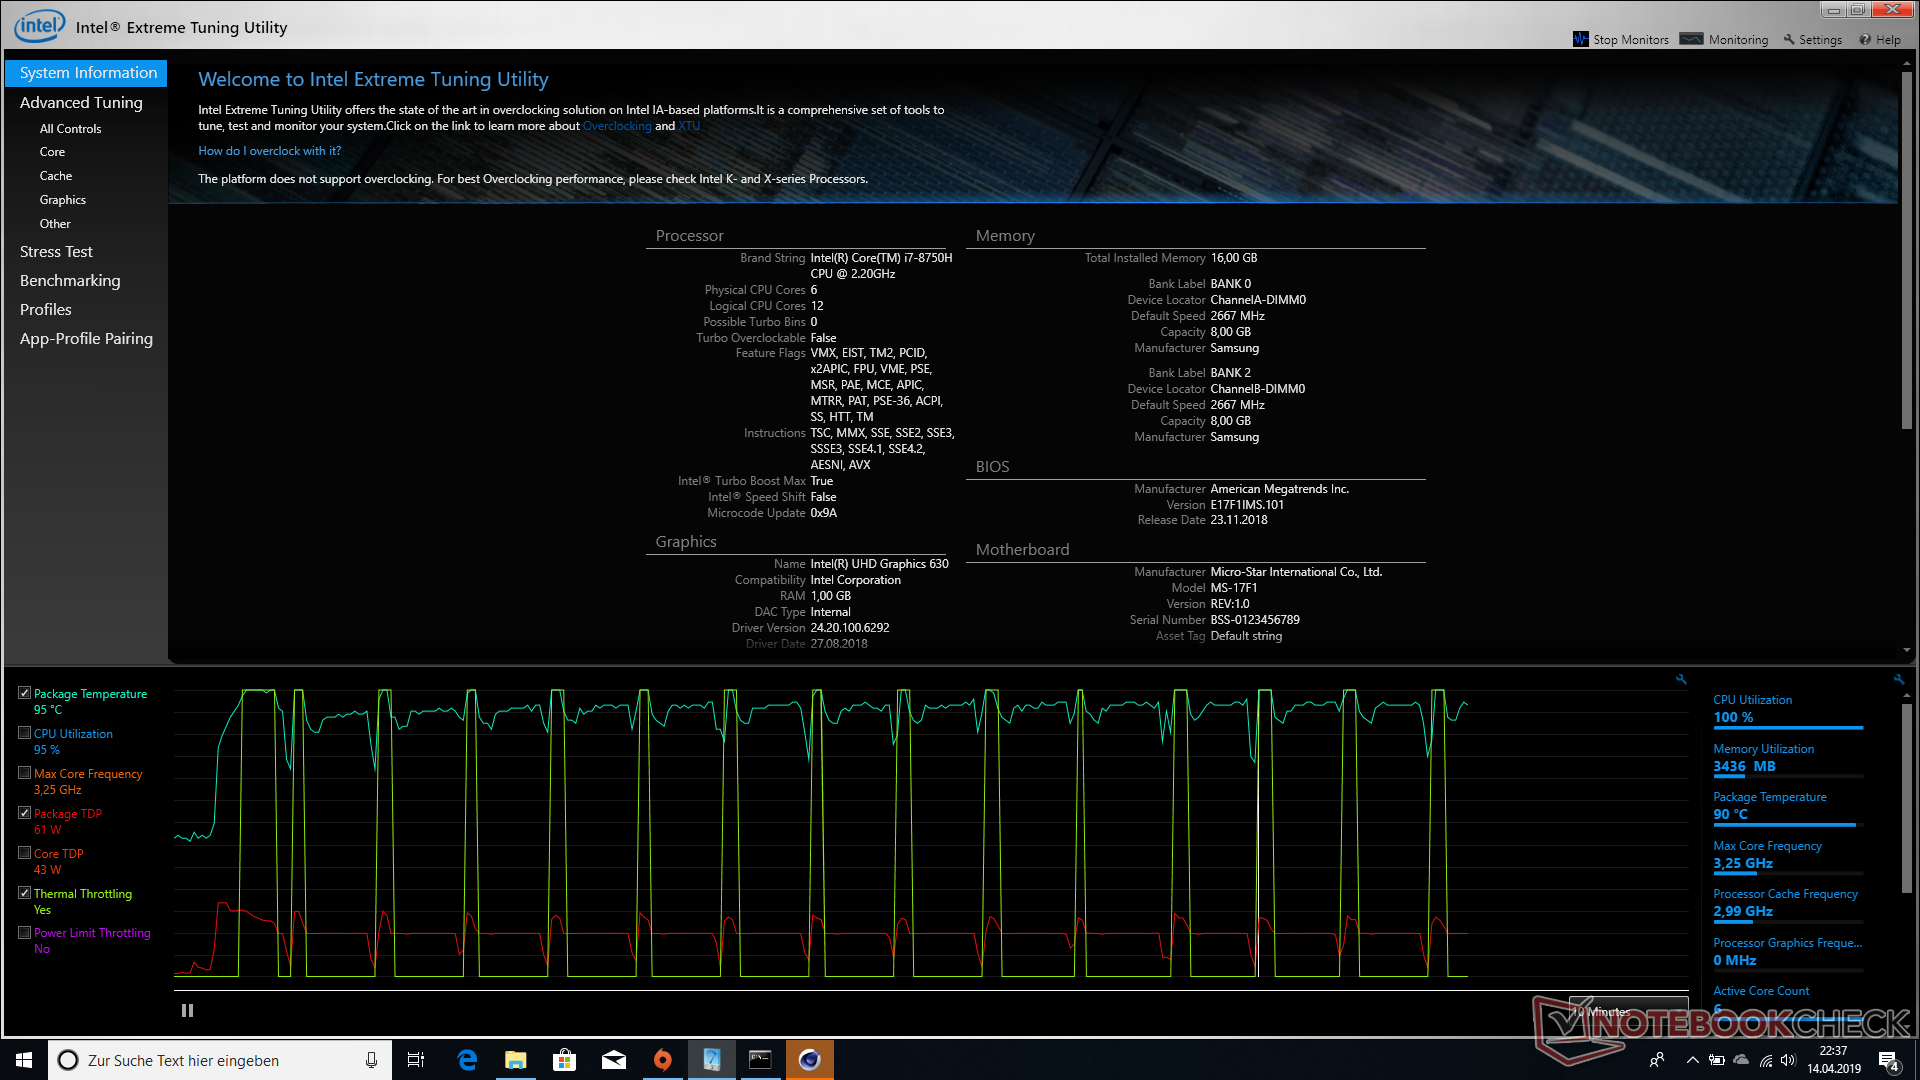1920x1080 pixels.
Task: Tick the Power Limit Throttling checkbox
Action: point(25,932)
